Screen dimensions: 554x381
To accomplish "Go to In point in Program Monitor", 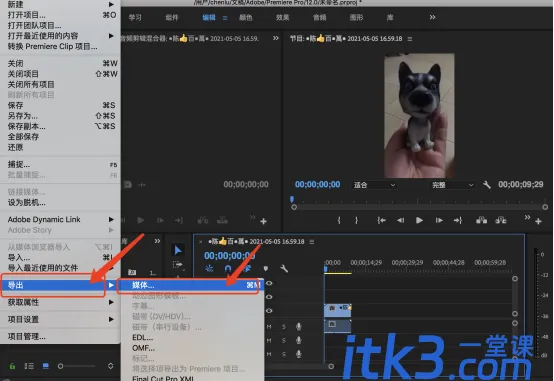I will tap(381, 221).
